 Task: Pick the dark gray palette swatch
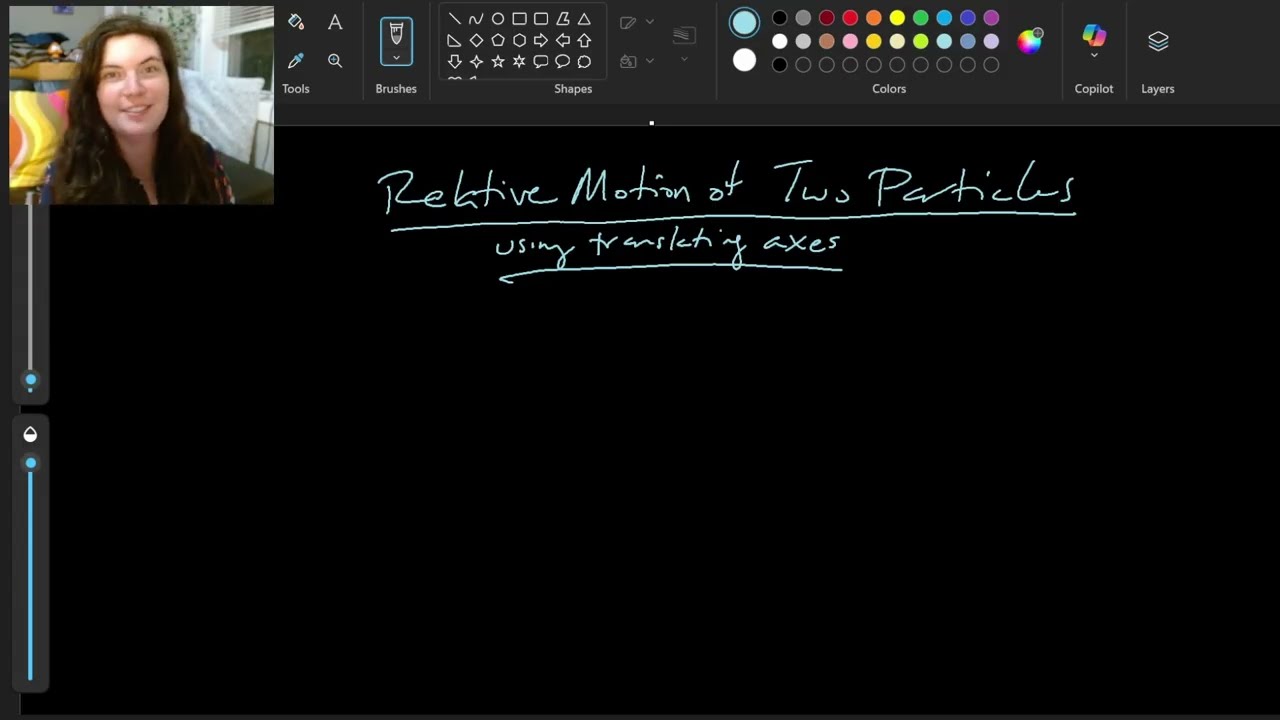pos(803,18)
